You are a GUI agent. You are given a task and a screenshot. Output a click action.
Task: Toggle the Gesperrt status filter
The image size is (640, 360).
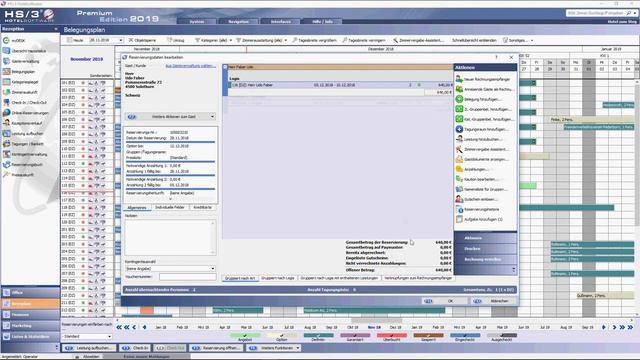click(429, 336)
